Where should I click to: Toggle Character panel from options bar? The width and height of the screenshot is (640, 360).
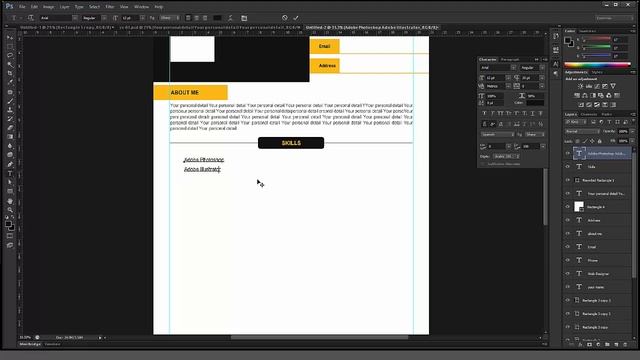pos(244,18)
